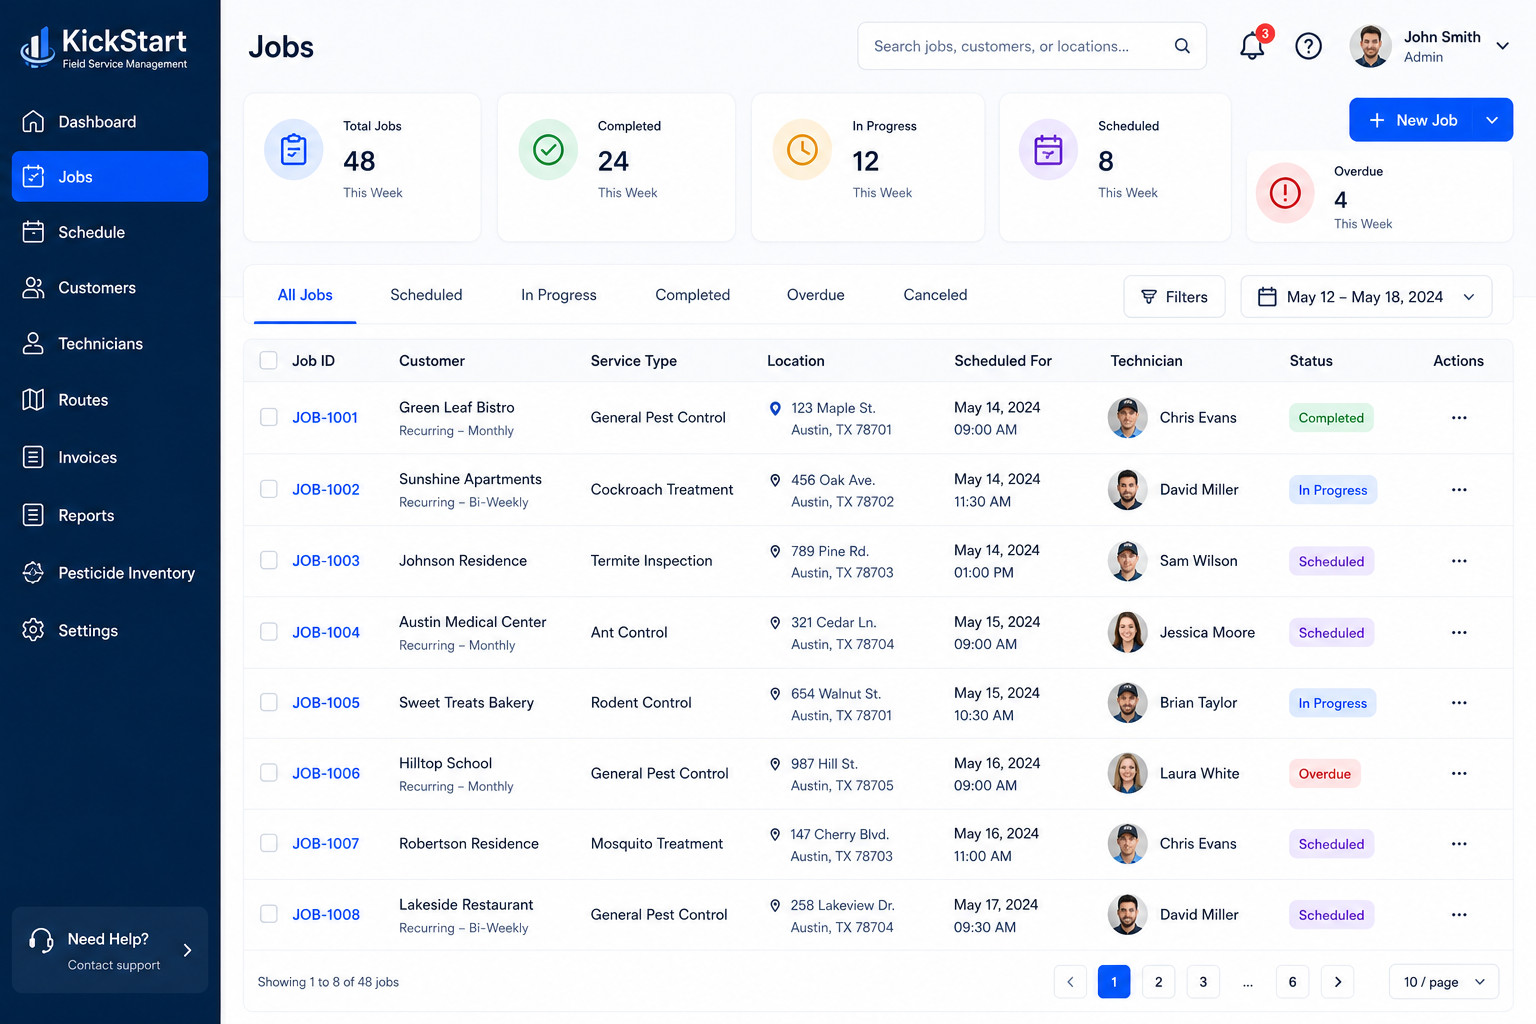Click the Filters button
1536x1024 pixels.
tap(1174, 297)
